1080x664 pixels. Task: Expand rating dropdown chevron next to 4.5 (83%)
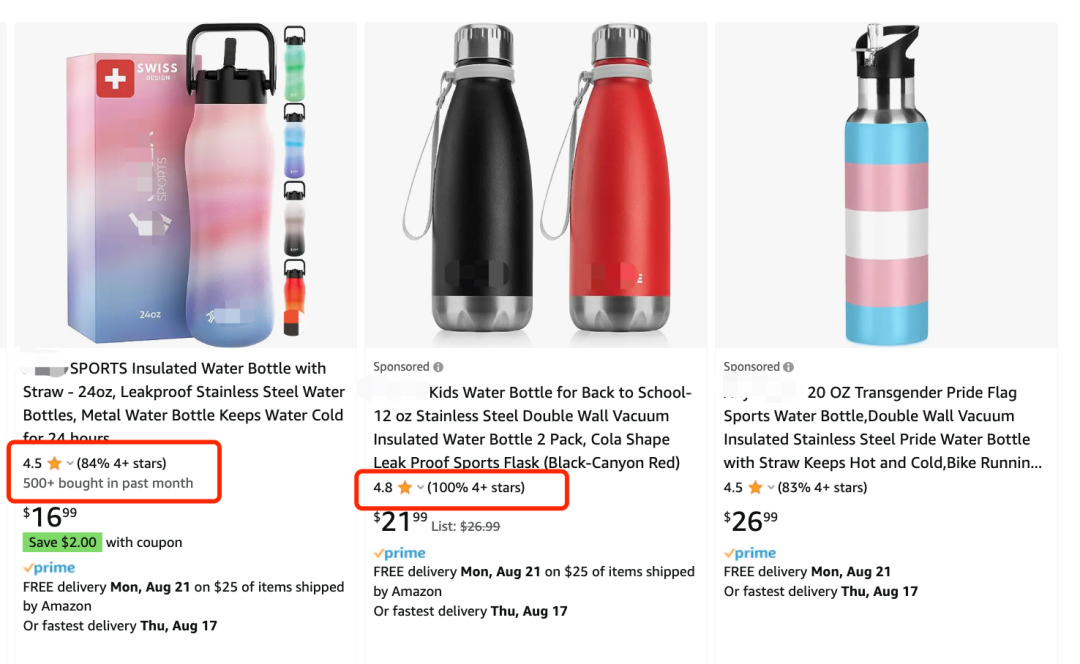coord(771,488)
